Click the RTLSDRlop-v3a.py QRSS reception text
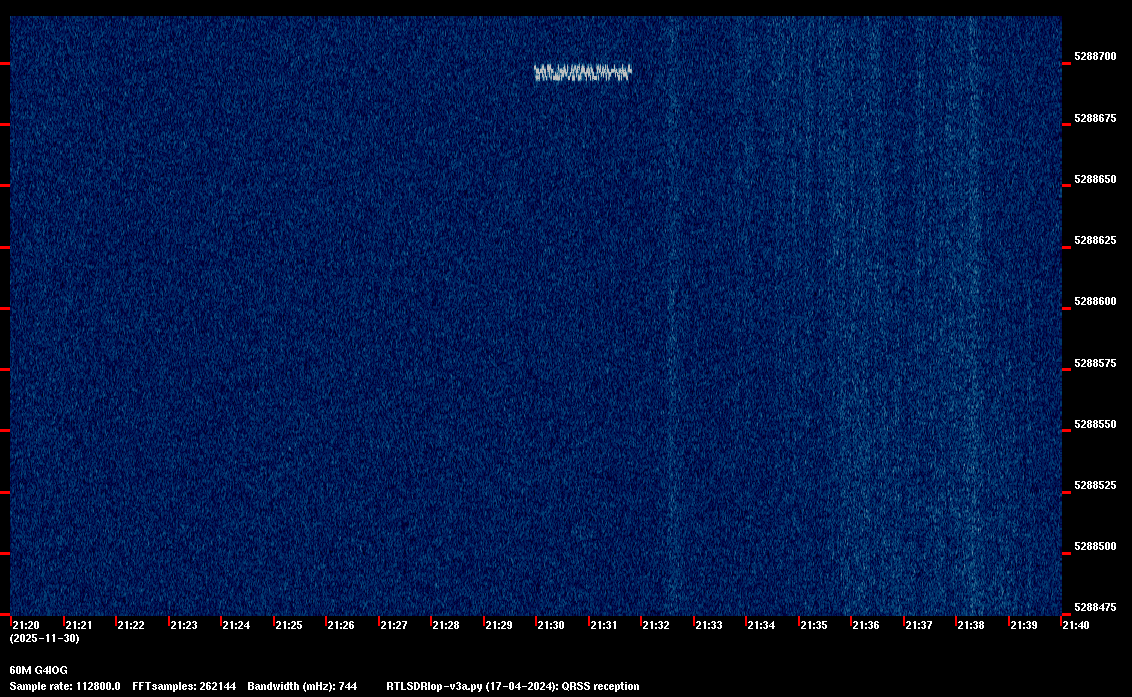Image resolution: width=1132 pixels, height=697 pixels. coord(513,686)
